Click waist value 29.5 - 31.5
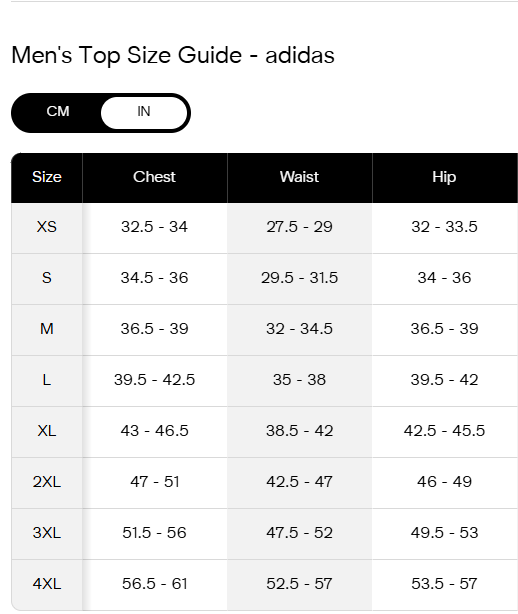Image resolution: width=518 pixels, height=614 pixels. (300, 278)
